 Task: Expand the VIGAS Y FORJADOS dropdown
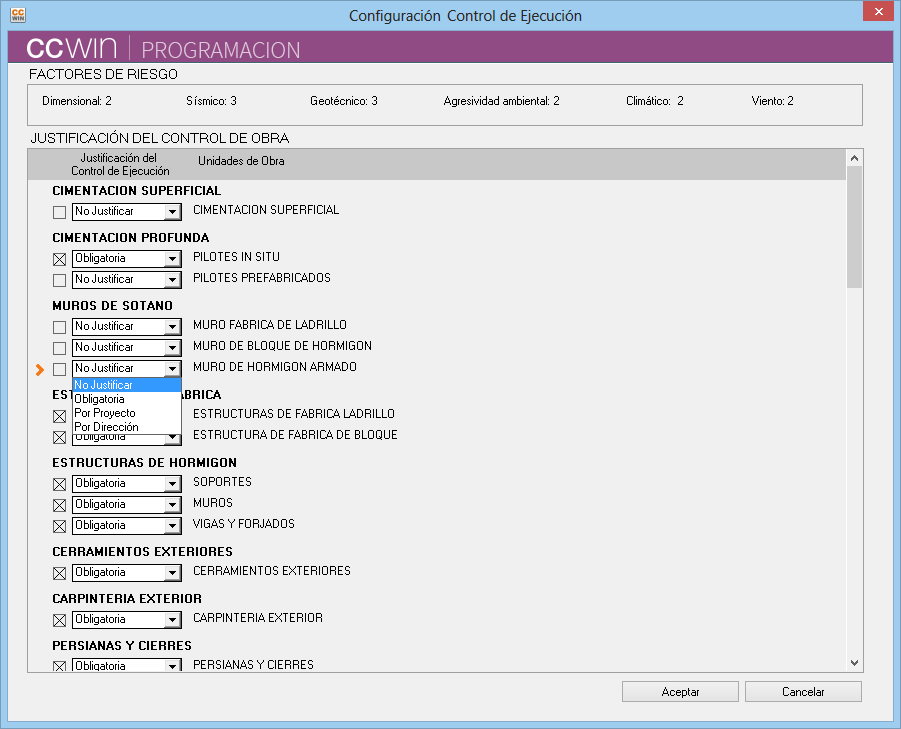click(x=172, y=527)
